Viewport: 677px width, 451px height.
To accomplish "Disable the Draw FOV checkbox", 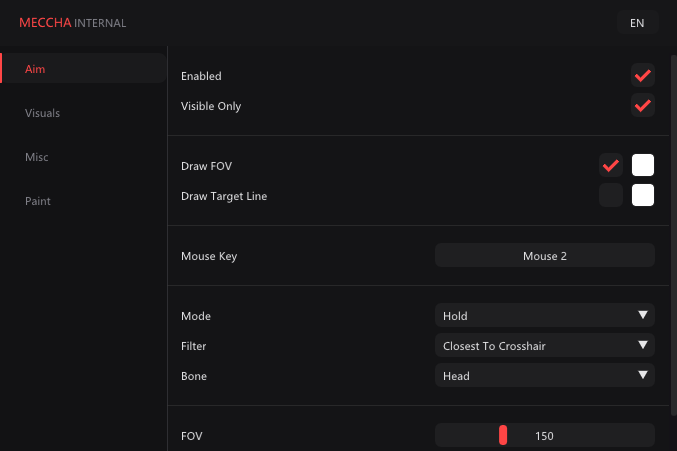I will pyautogui.click(x=611, y=165).
